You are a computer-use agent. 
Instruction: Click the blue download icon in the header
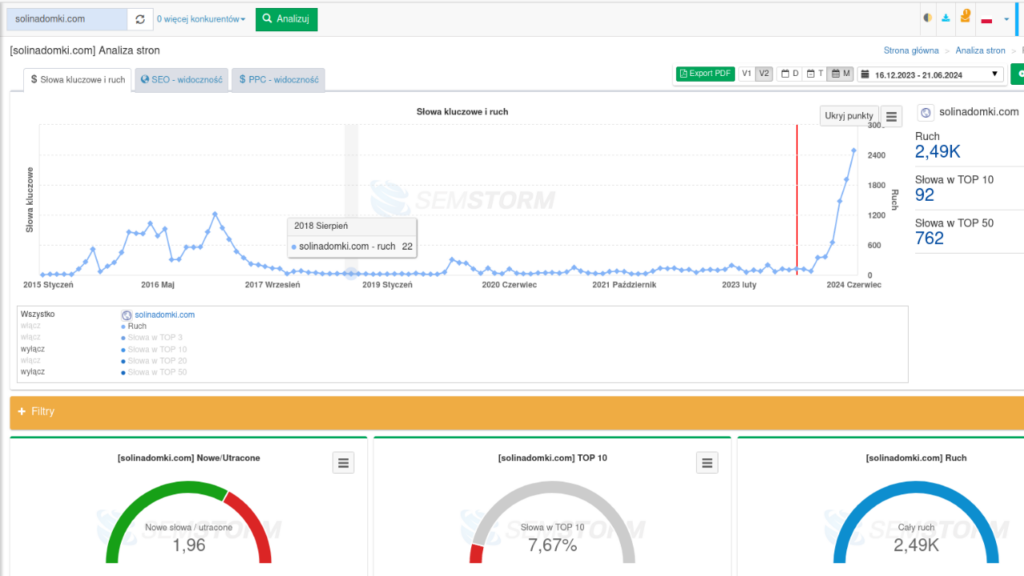tap(946, 18)
